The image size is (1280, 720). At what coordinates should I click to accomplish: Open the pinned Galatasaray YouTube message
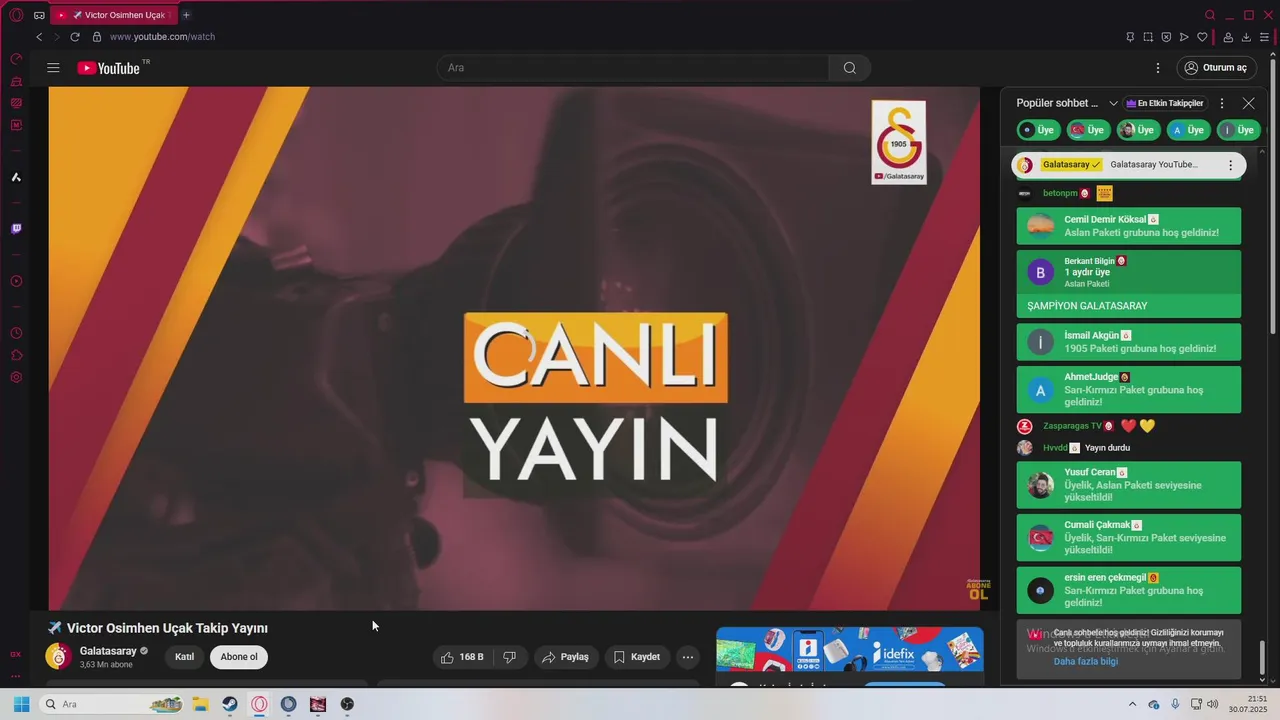point(1130,165)
